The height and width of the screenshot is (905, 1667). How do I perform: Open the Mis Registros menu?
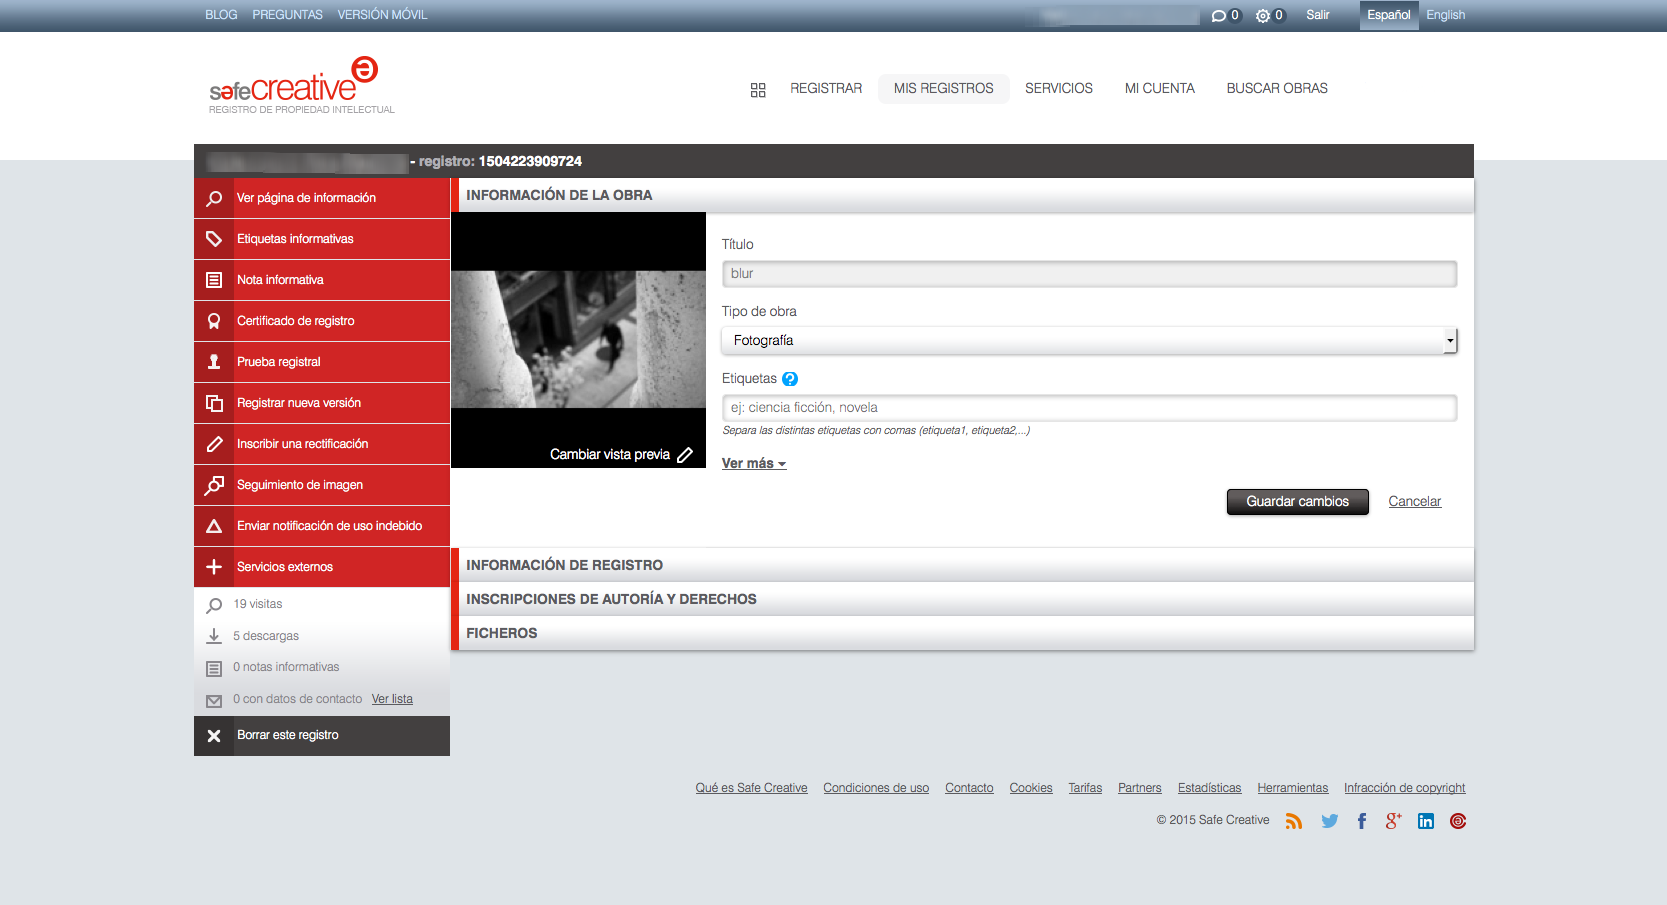[943, 88]
